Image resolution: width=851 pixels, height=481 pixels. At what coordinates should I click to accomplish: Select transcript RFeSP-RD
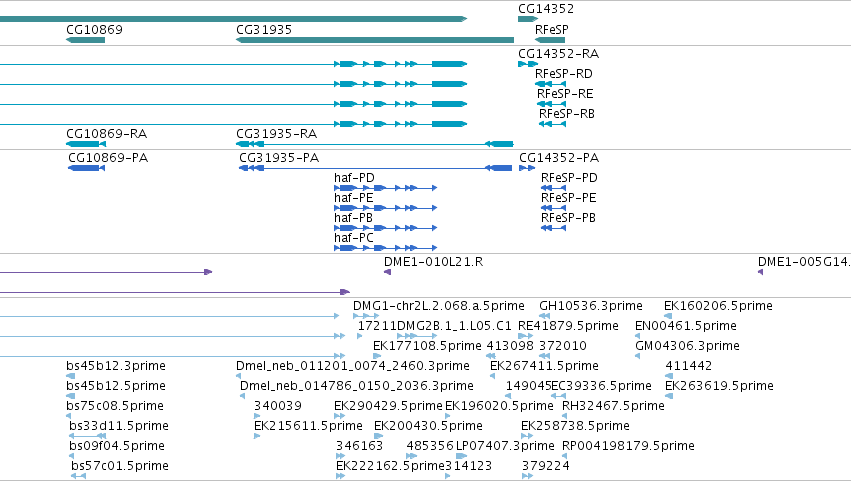(x=563, y=74)
